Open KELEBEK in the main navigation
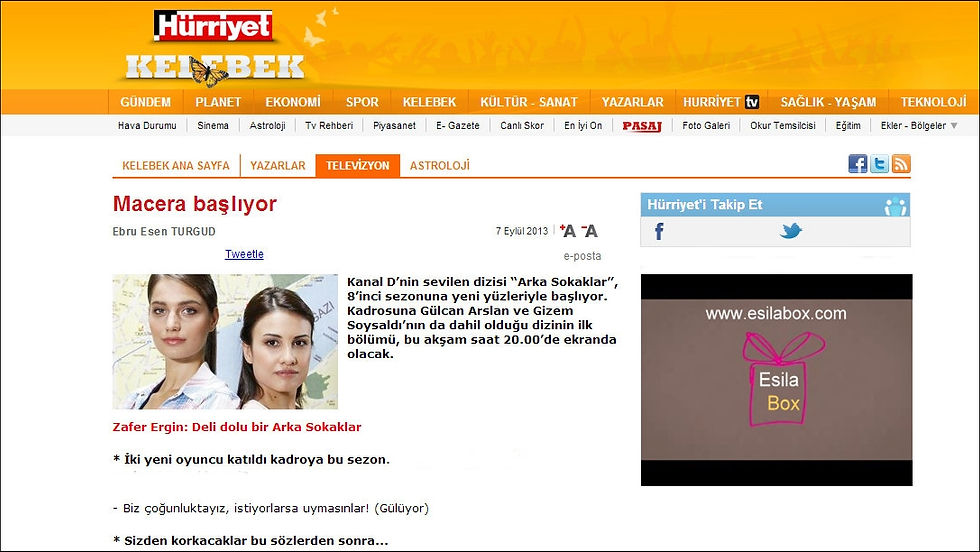980x552 pixels. coord(429,102)
